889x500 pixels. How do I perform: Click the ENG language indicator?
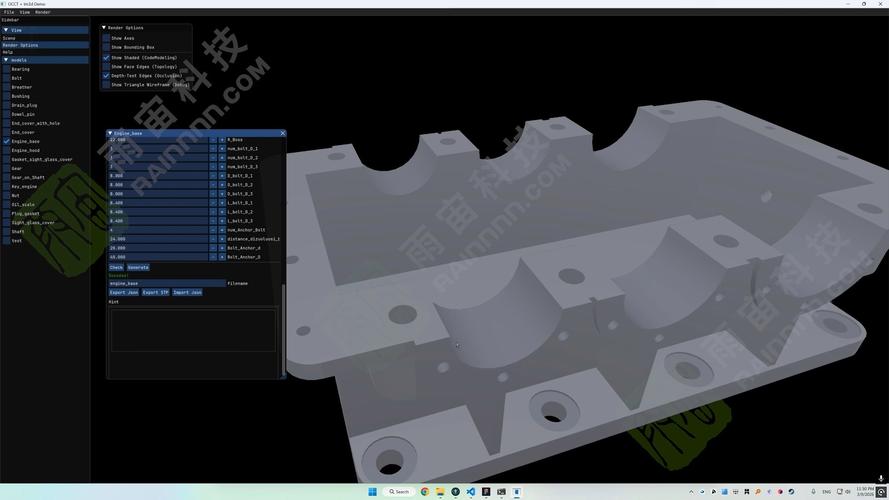826,491
